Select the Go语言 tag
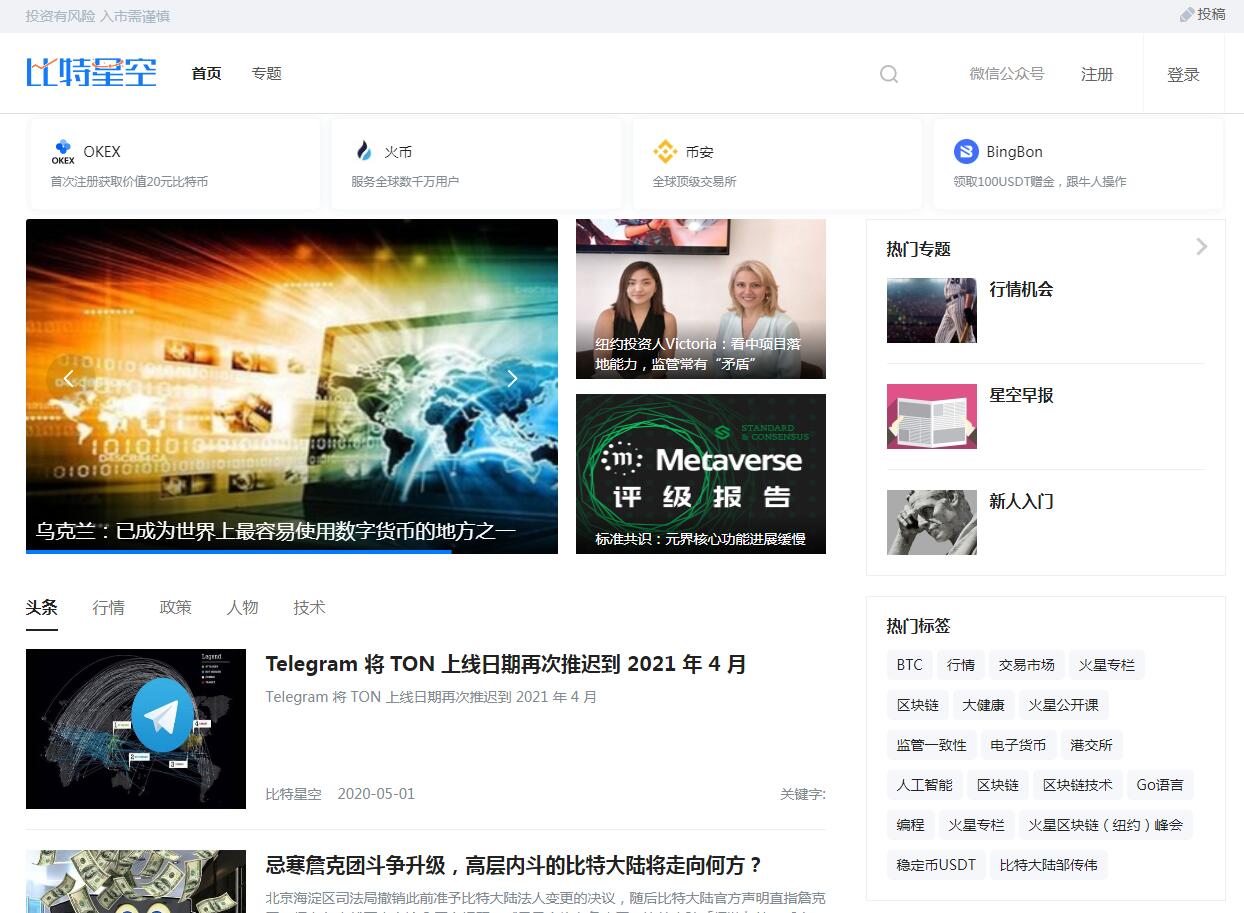This screenshot has height=913, width=1244. tap(1160, 785)
